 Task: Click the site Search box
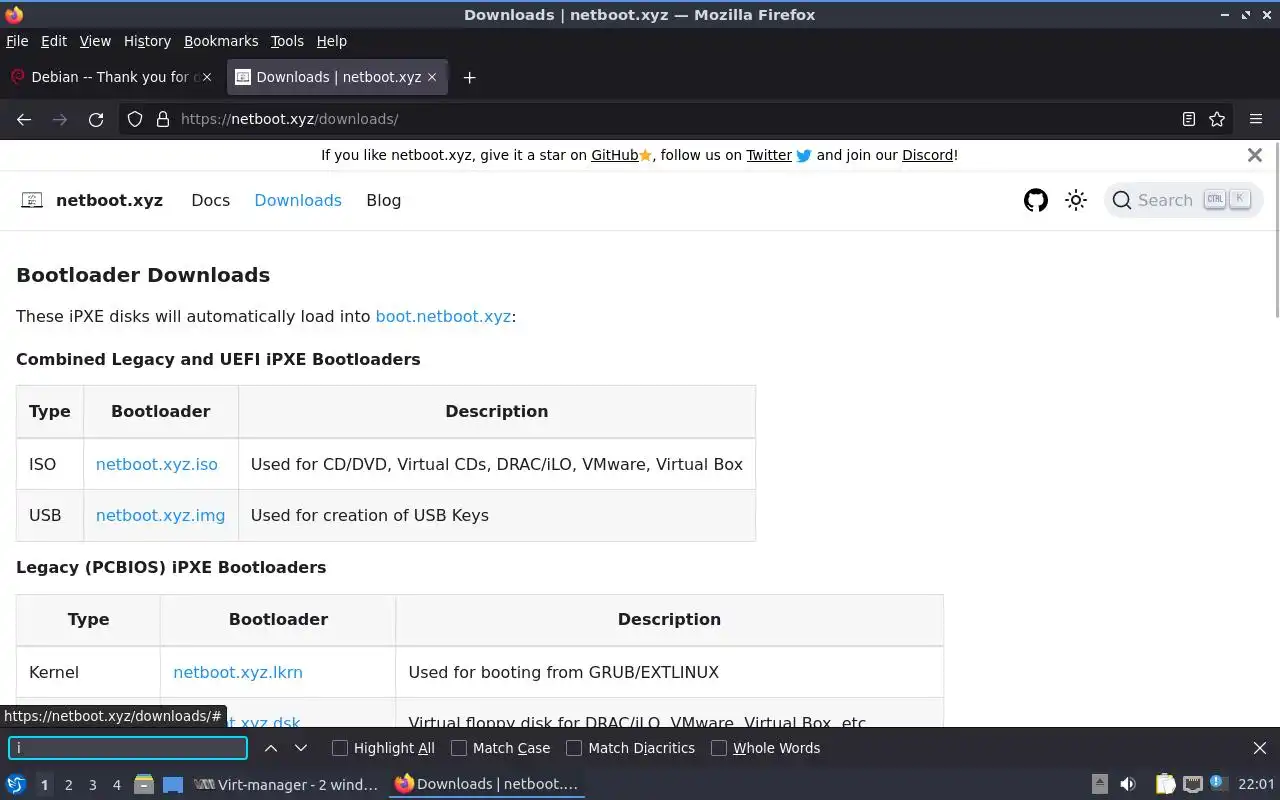coord(1183,200)
